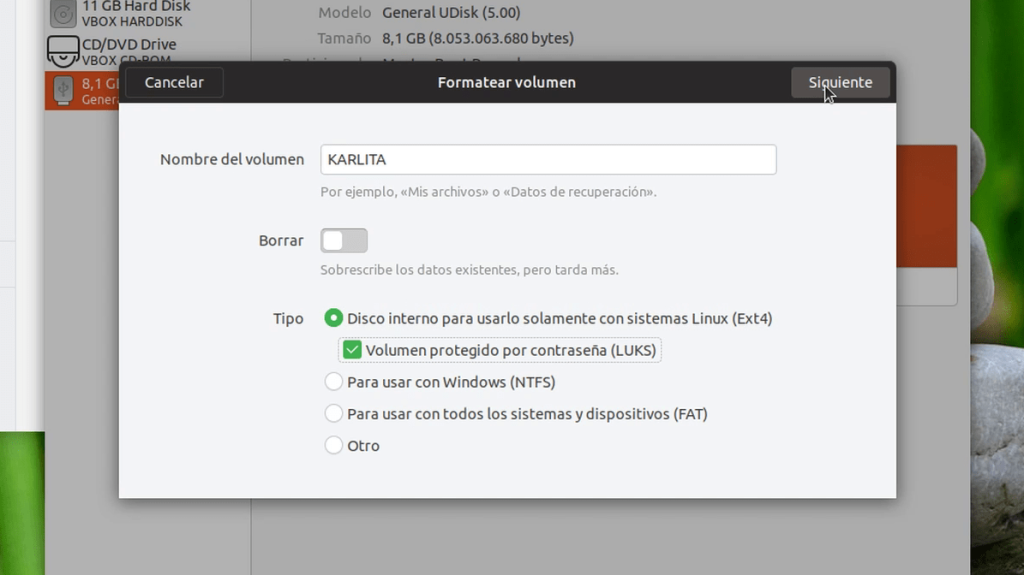Click the Por ejemplo Mis archivos hint
1024x575 pixels.
click(488, 192)
